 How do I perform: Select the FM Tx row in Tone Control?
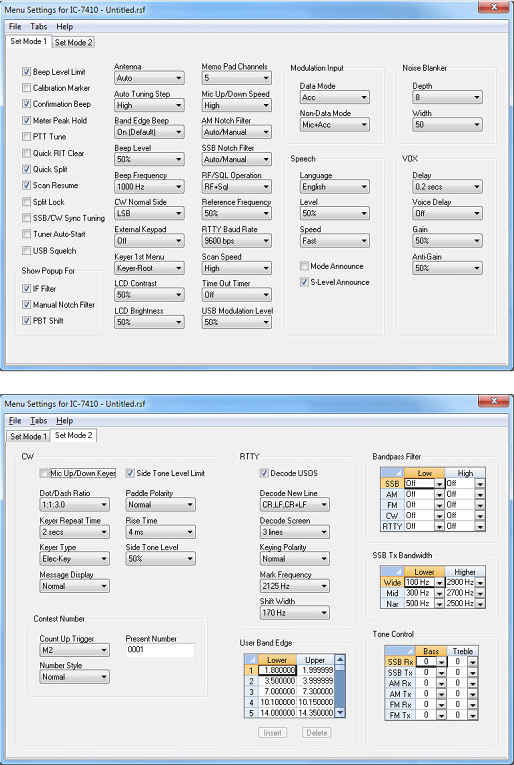click(400, 716)
